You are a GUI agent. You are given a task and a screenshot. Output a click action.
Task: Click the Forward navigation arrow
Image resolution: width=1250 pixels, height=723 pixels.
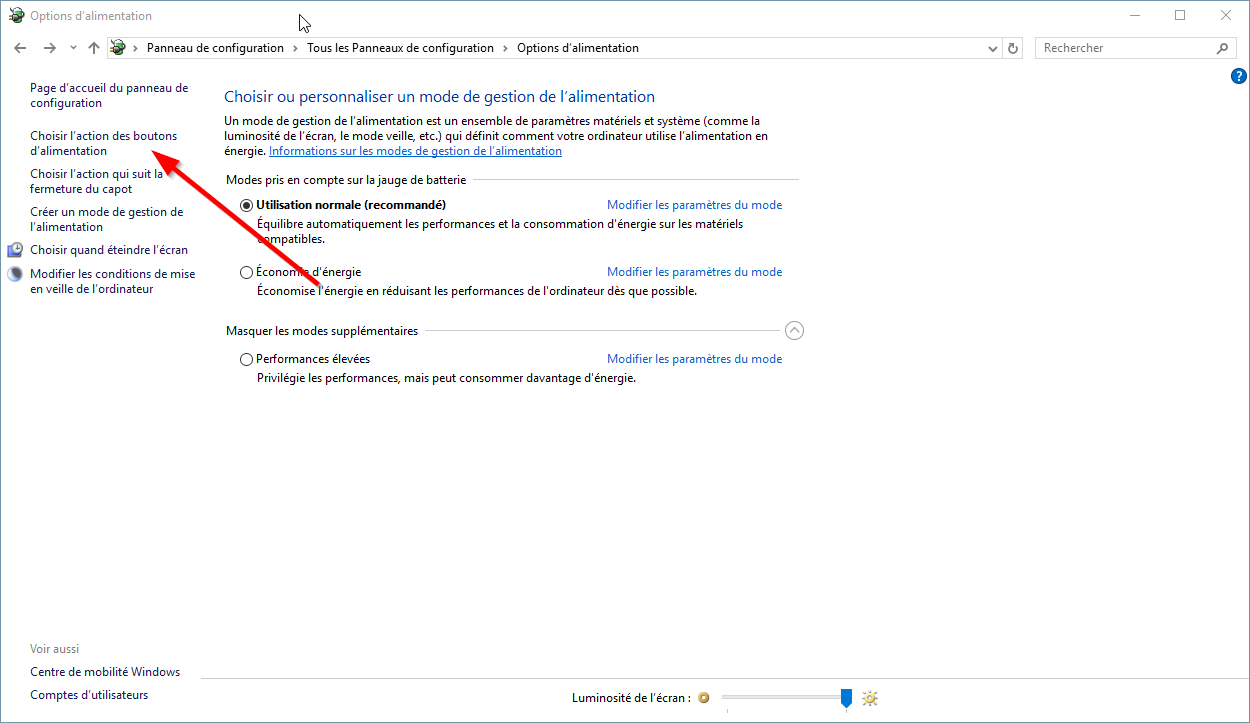[x=49, y=48]
